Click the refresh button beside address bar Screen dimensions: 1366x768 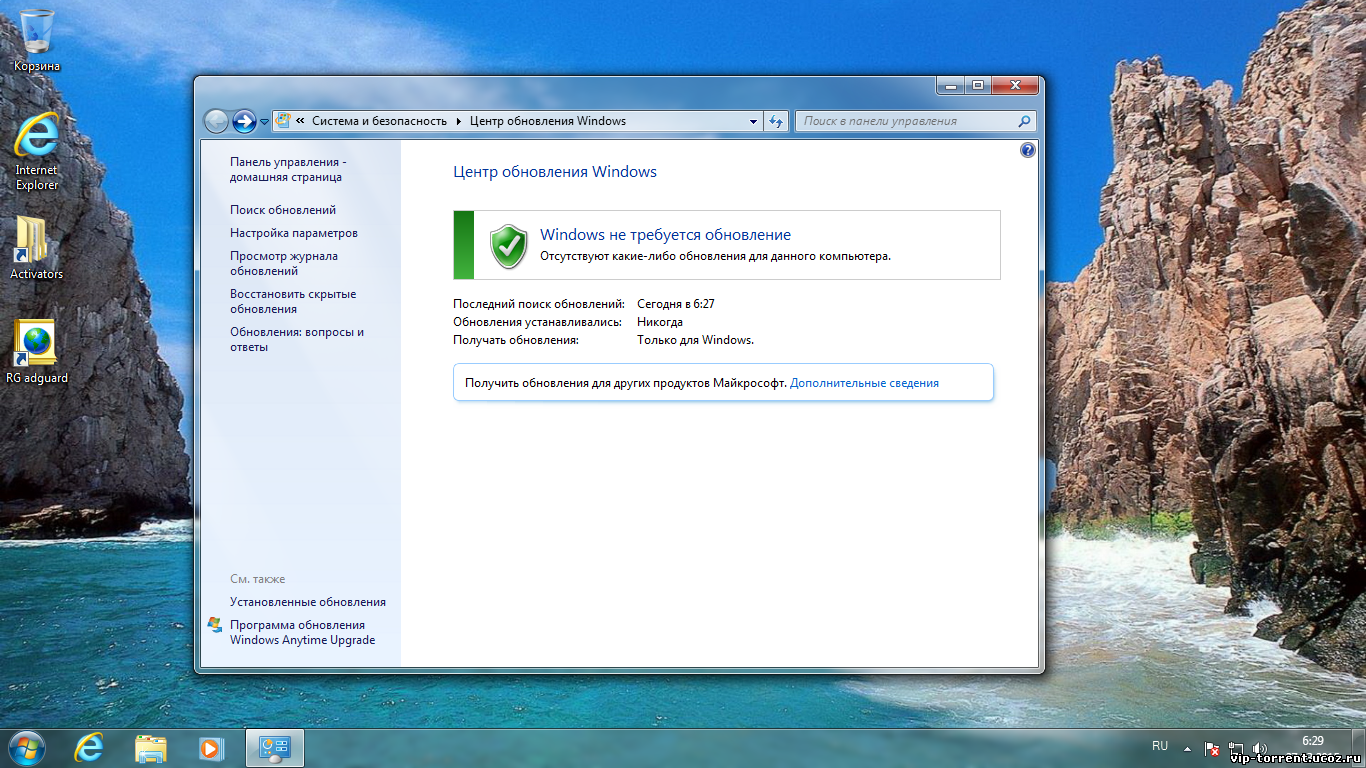click(x=776, y=121)
